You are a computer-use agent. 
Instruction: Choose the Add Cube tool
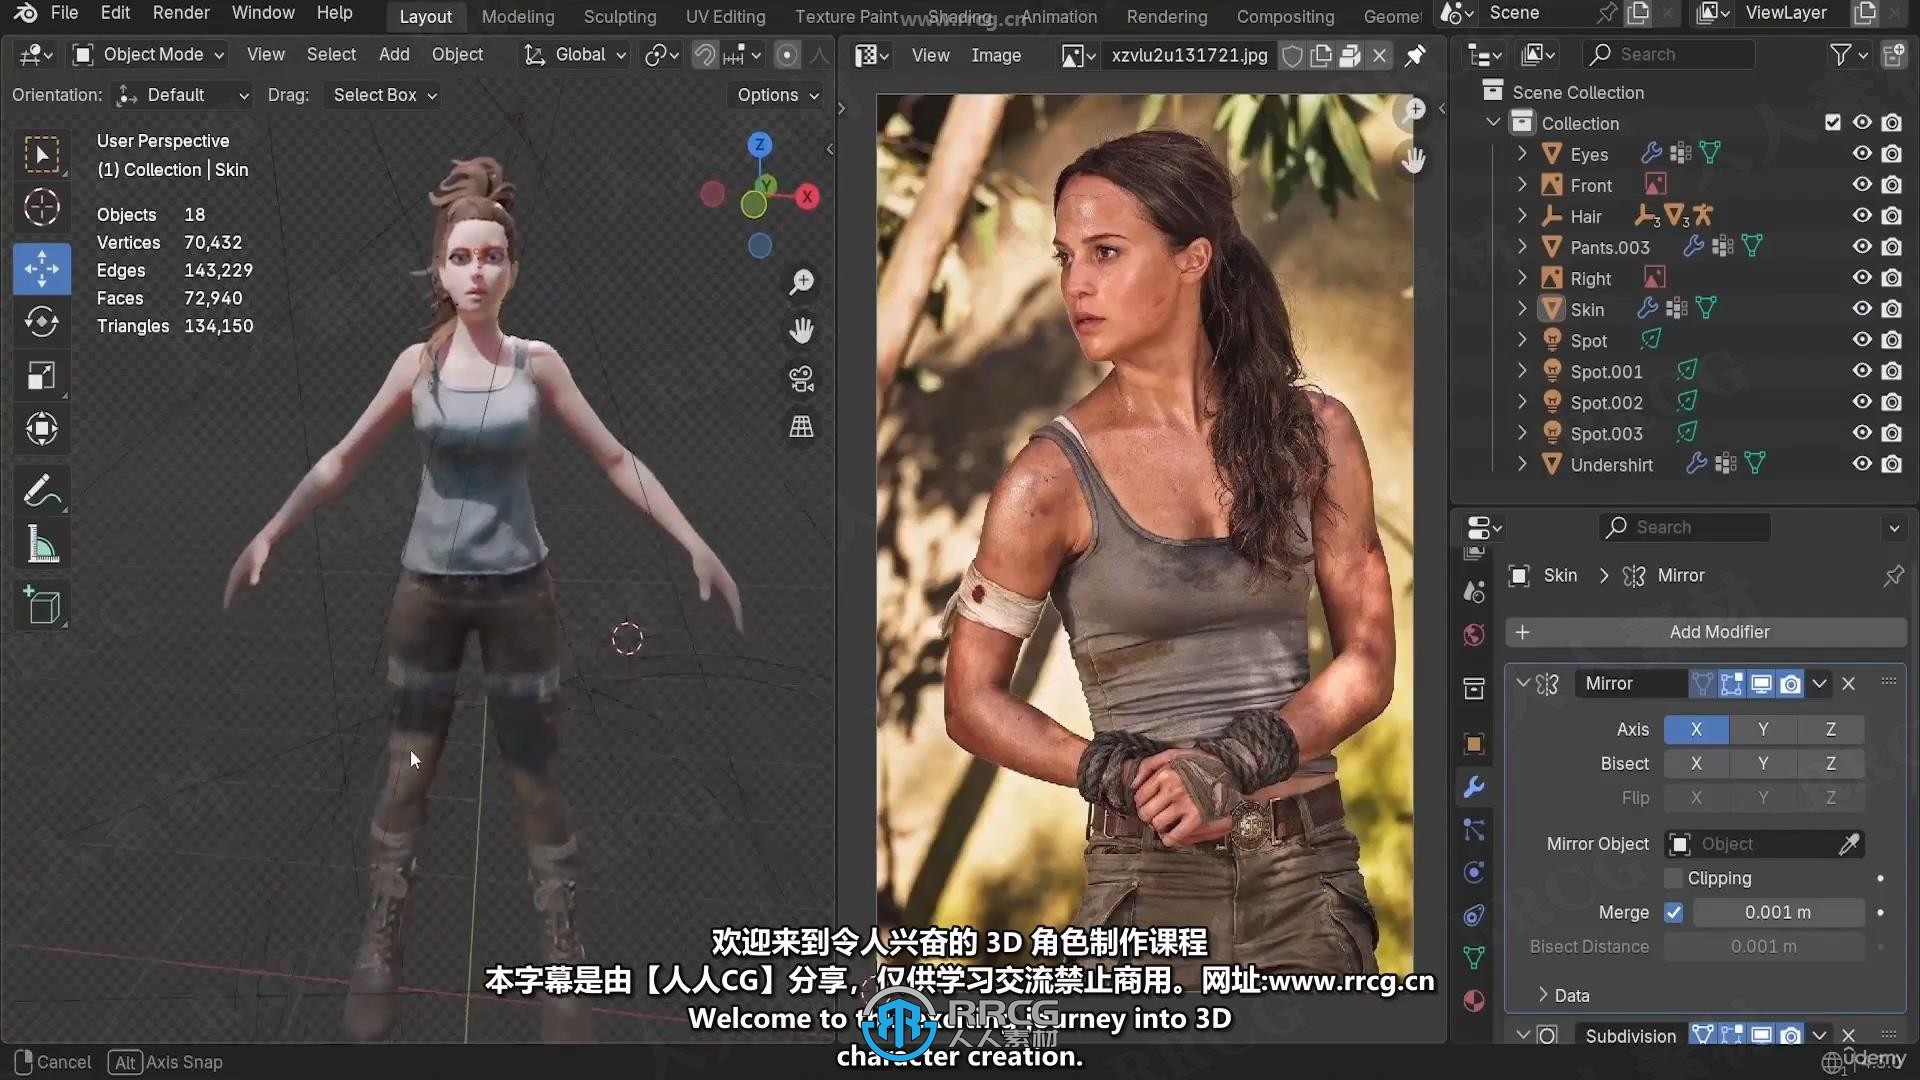[42, 606]
